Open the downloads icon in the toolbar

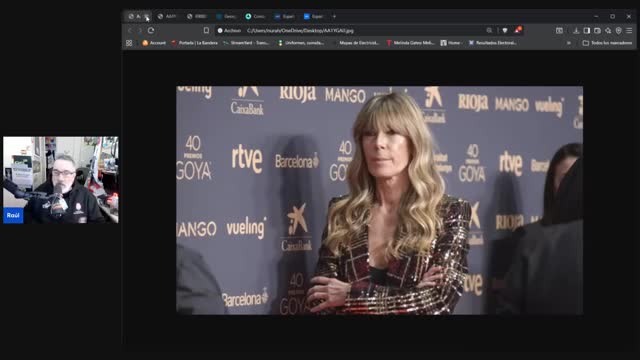576,30
